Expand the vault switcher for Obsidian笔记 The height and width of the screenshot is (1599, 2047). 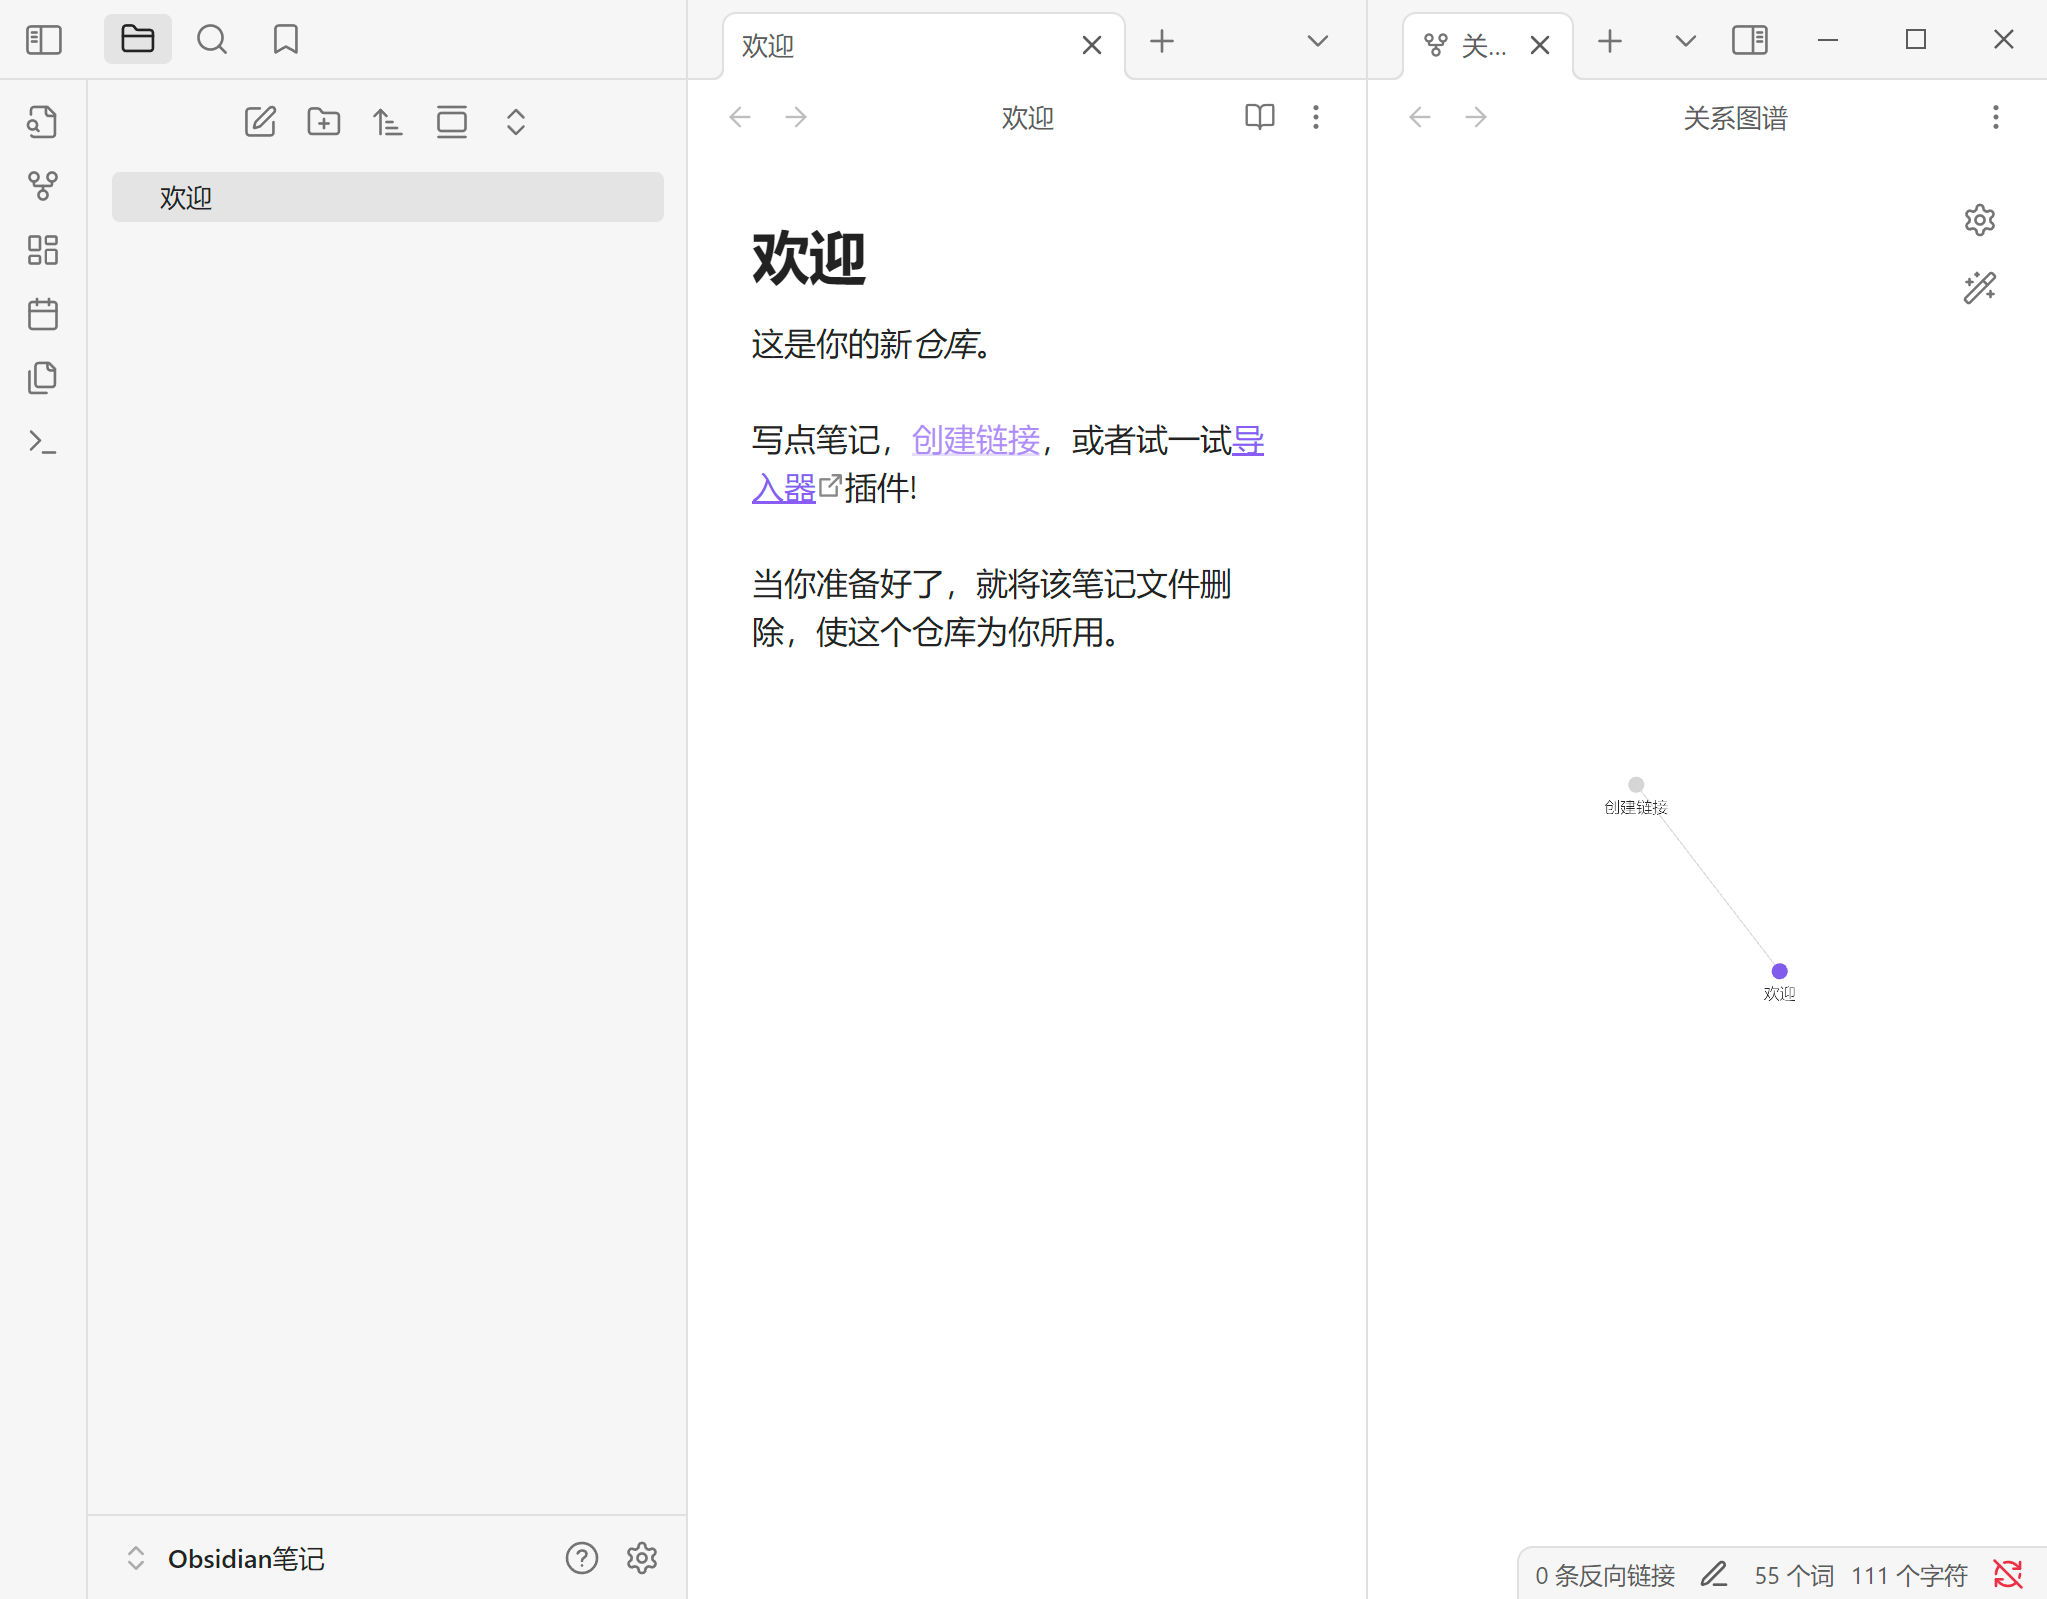[137, 1558]
